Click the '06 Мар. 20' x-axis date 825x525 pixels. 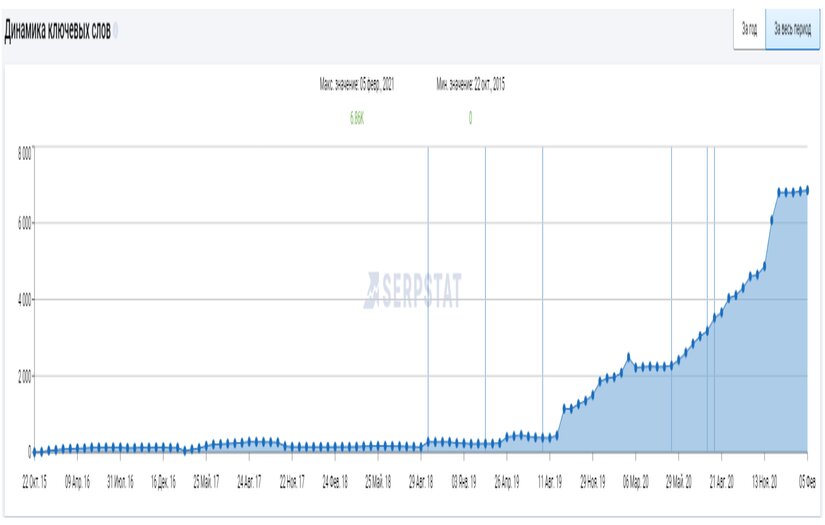pyautogui.click(x=636, y=482)
